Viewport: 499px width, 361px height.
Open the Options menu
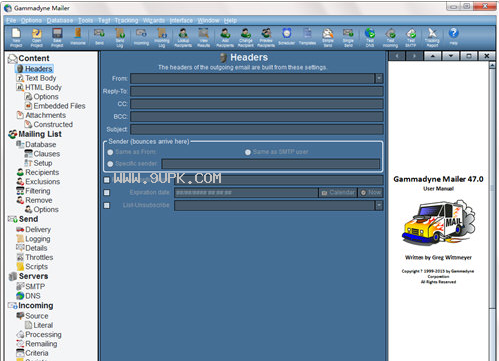pos(31,21)
